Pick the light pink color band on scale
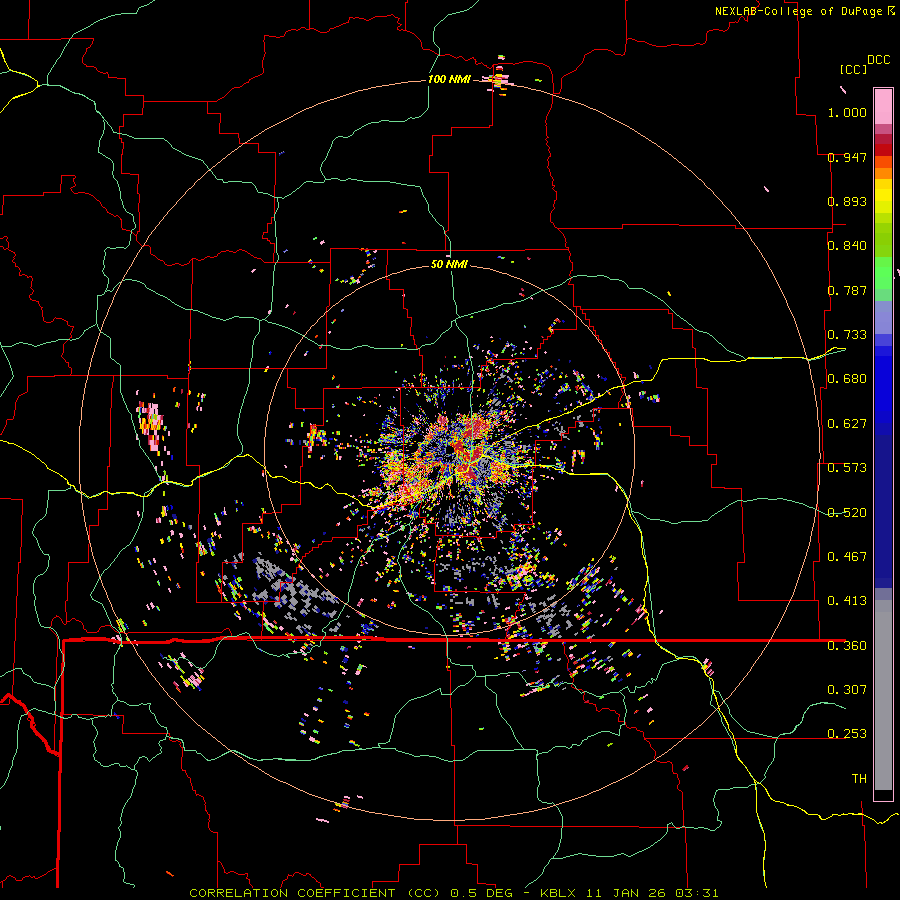This screenshot has height=900, width=900. click(x=883, y=106)
